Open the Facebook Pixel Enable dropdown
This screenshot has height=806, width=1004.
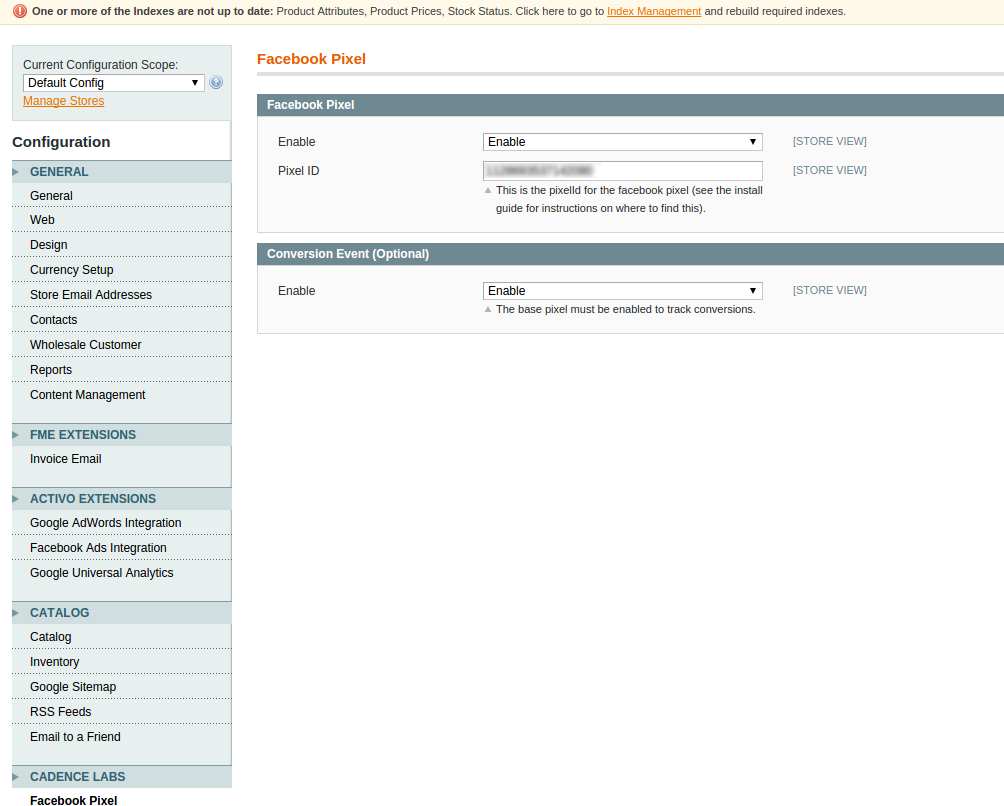click(622, 141)
